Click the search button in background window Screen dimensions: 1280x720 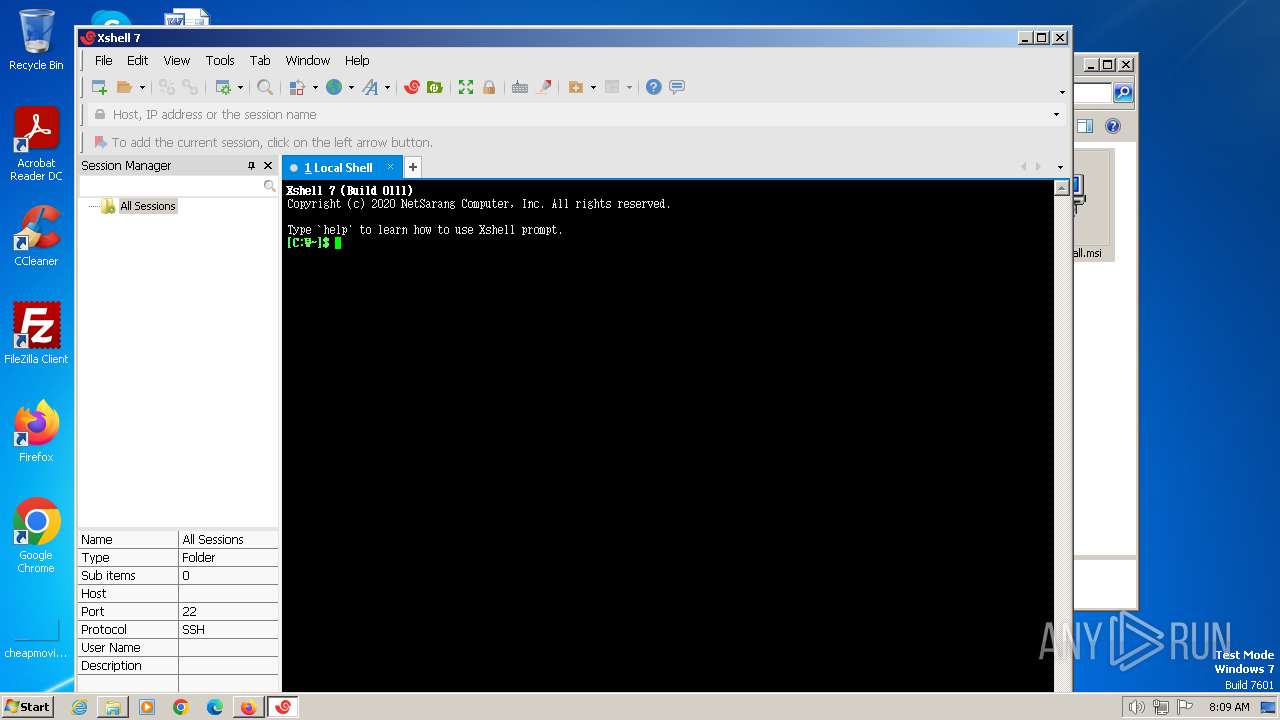point(1123,93)
